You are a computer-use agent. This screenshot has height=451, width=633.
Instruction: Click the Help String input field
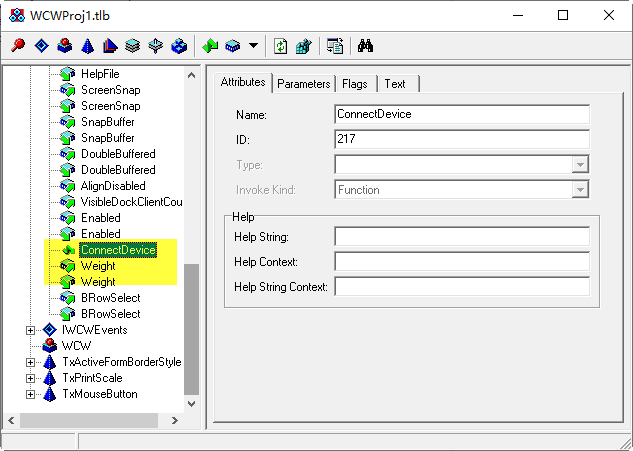(x=462, y=236)
